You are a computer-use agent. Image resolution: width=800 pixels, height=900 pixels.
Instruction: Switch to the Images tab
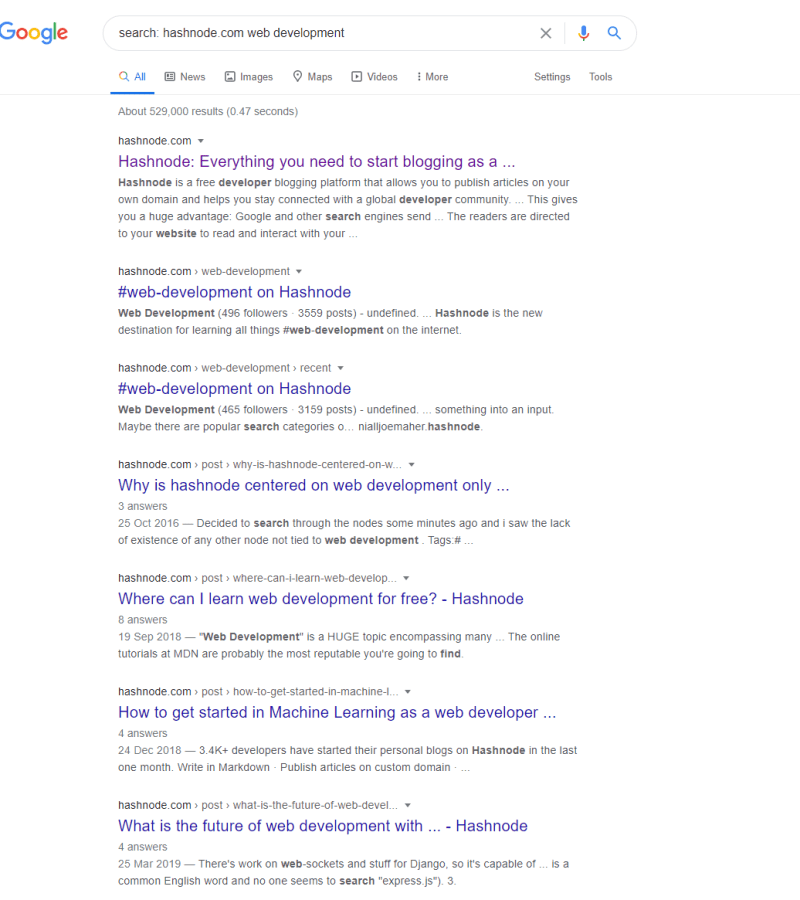[x=248, y=77]
